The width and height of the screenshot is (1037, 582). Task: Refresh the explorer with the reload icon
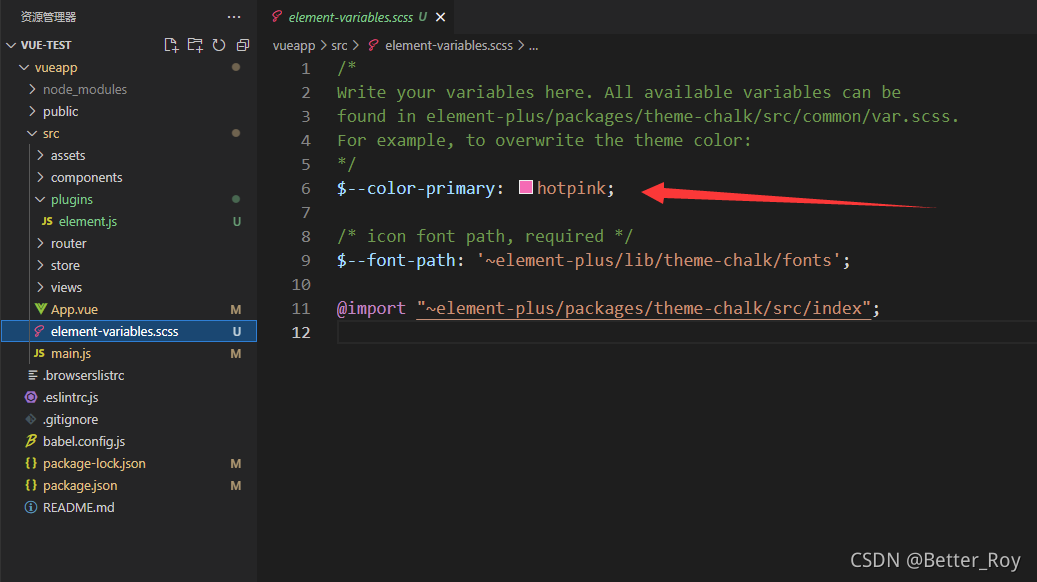[219, 45]
